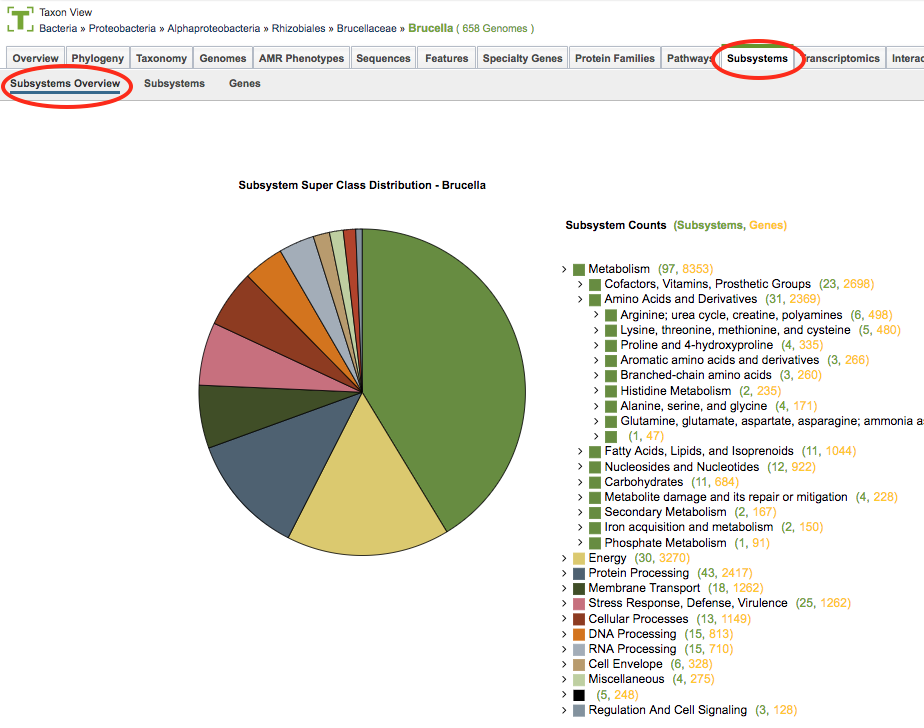Click the unlabeled black legend swatch

tap(579, 695)
